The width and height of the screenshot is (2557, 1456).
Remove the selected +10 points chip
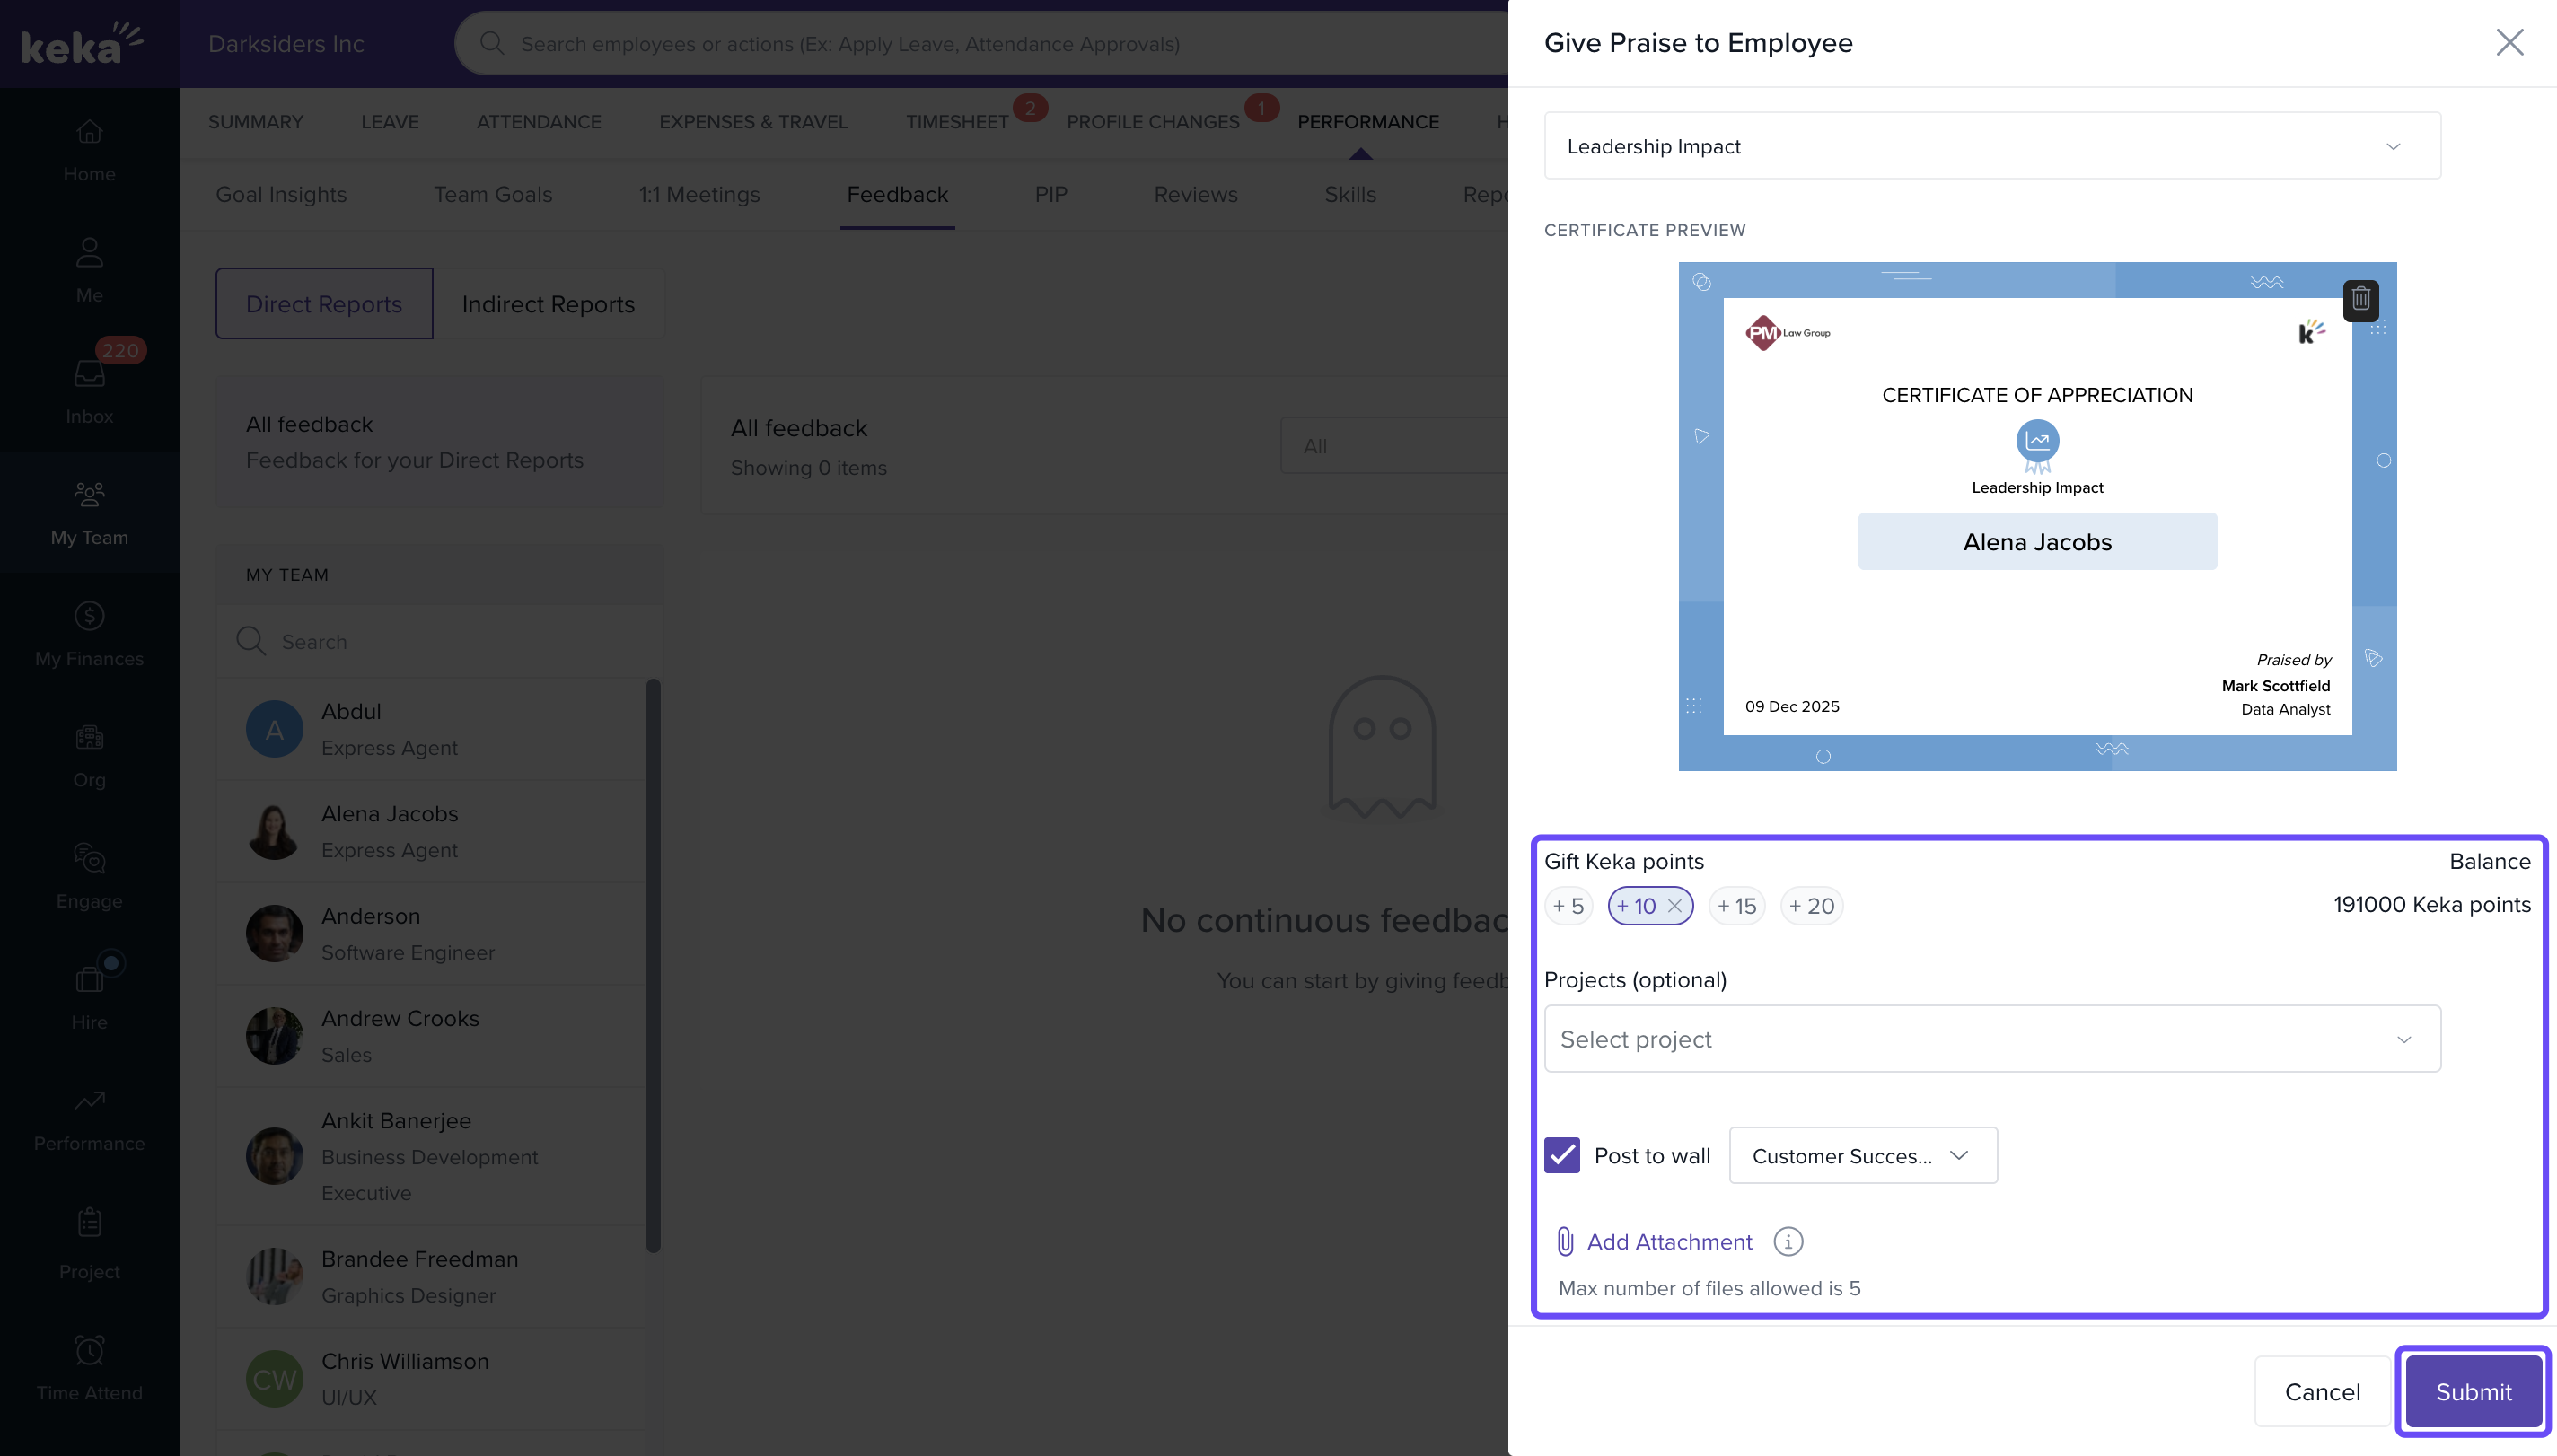coord(1674,906)
